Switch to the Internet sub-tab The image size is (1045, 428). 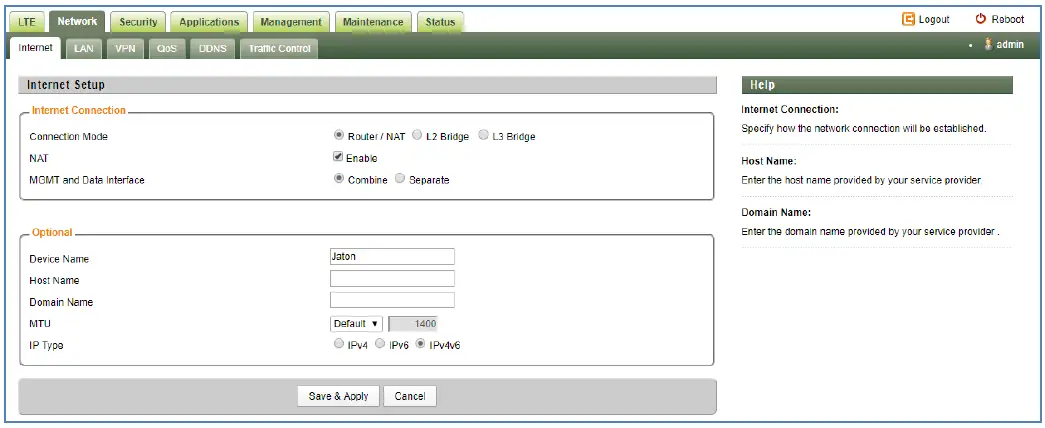35,48
